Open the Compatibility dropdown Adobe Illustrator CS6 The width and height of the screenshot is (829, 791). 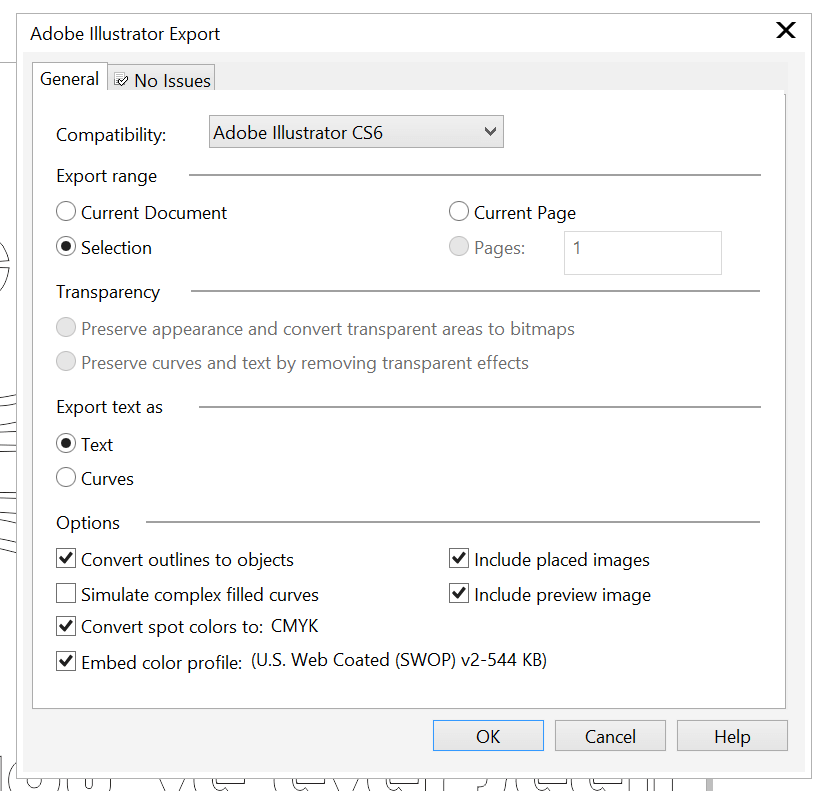[x=356, y=132]
